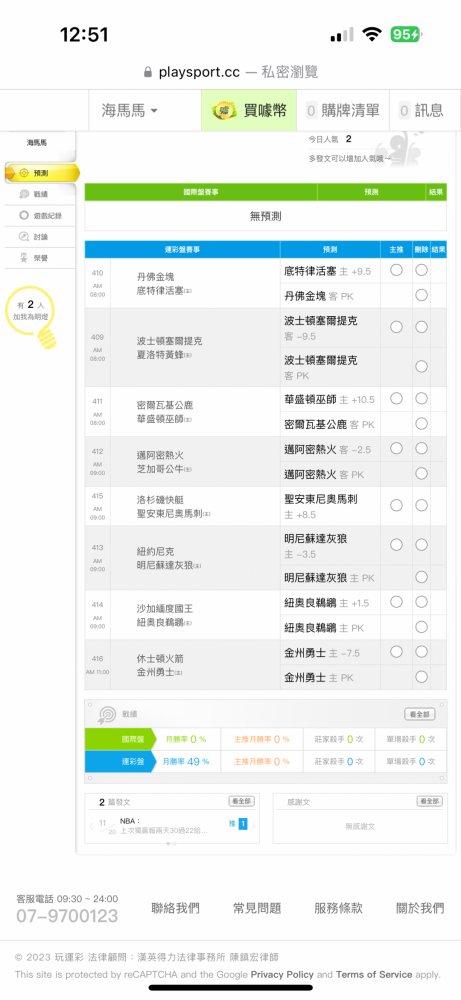Select 刪除 radio for 丹佛金塊 客 PK
This screenshot has width=461, height=1000.
point(421,295)
